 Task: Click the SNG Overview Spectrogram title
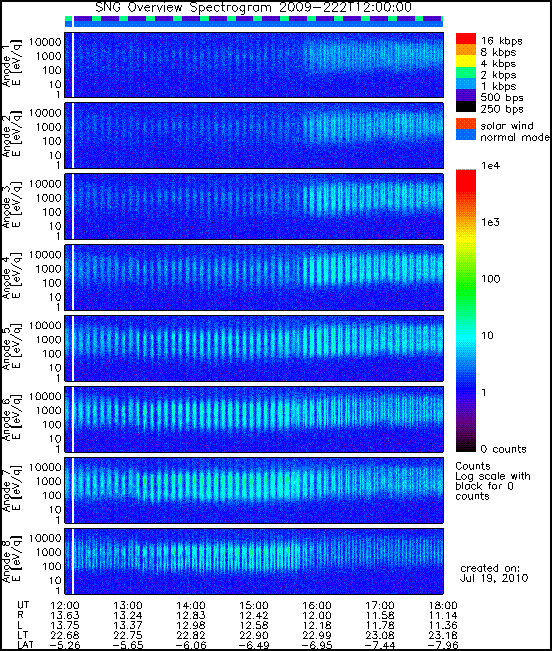254,7
